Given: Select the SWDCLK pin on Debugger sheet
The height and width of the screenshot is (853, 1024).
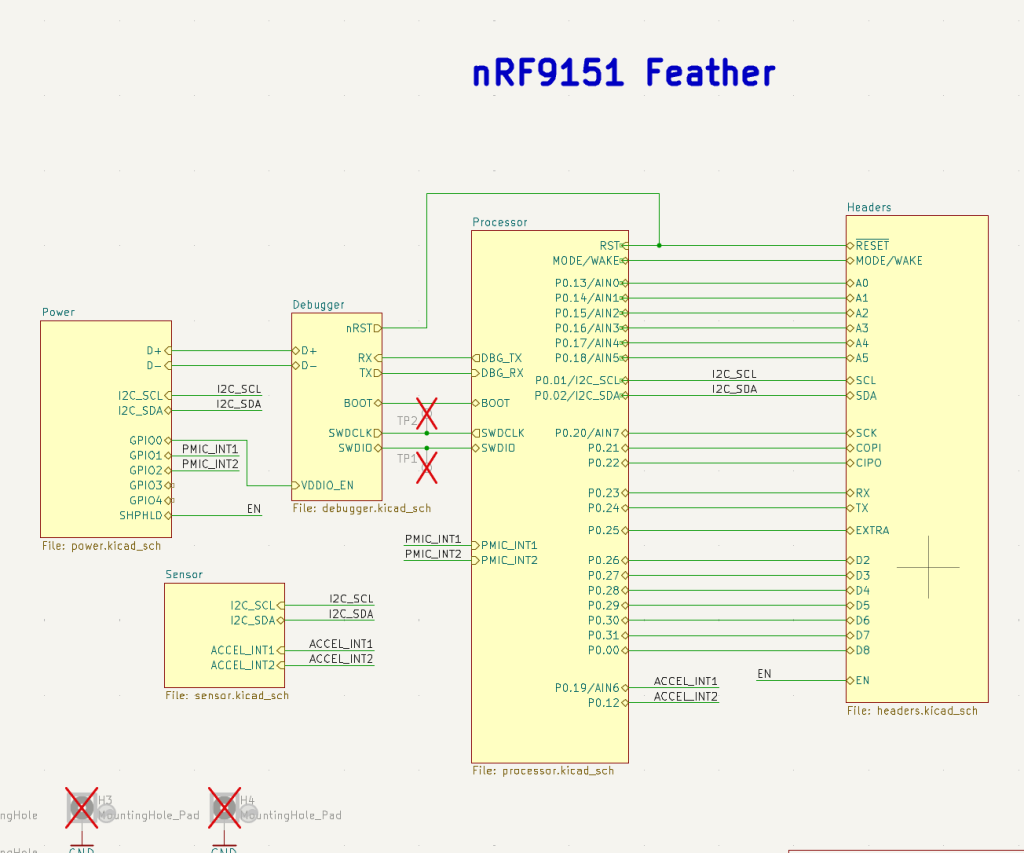Looking at the screenshot, I should (355, 433).
